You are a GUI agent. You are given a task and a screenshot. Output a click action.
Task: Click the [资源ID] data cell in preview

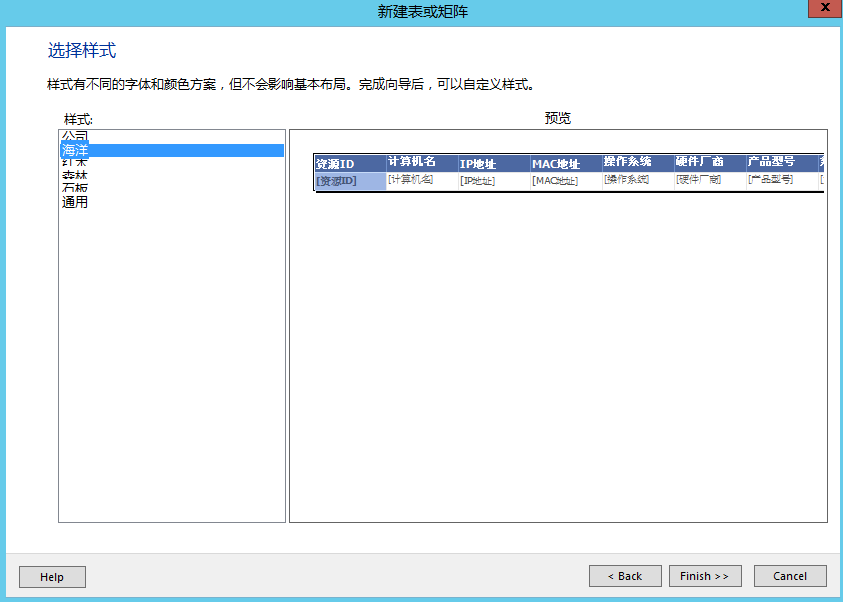pyautogui.click(x=351, y=181)
